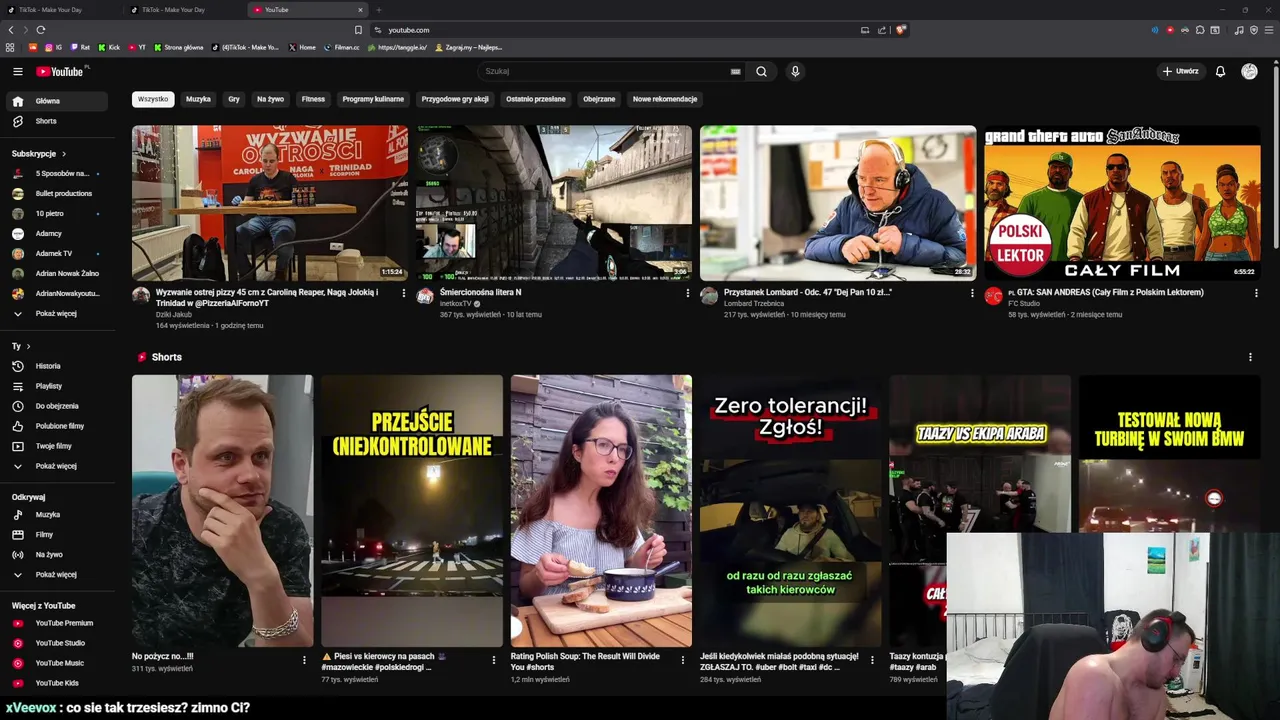Select the Na żywo filter chip
This screenshot has height=720, width=1280.
[x=270, y=99]
